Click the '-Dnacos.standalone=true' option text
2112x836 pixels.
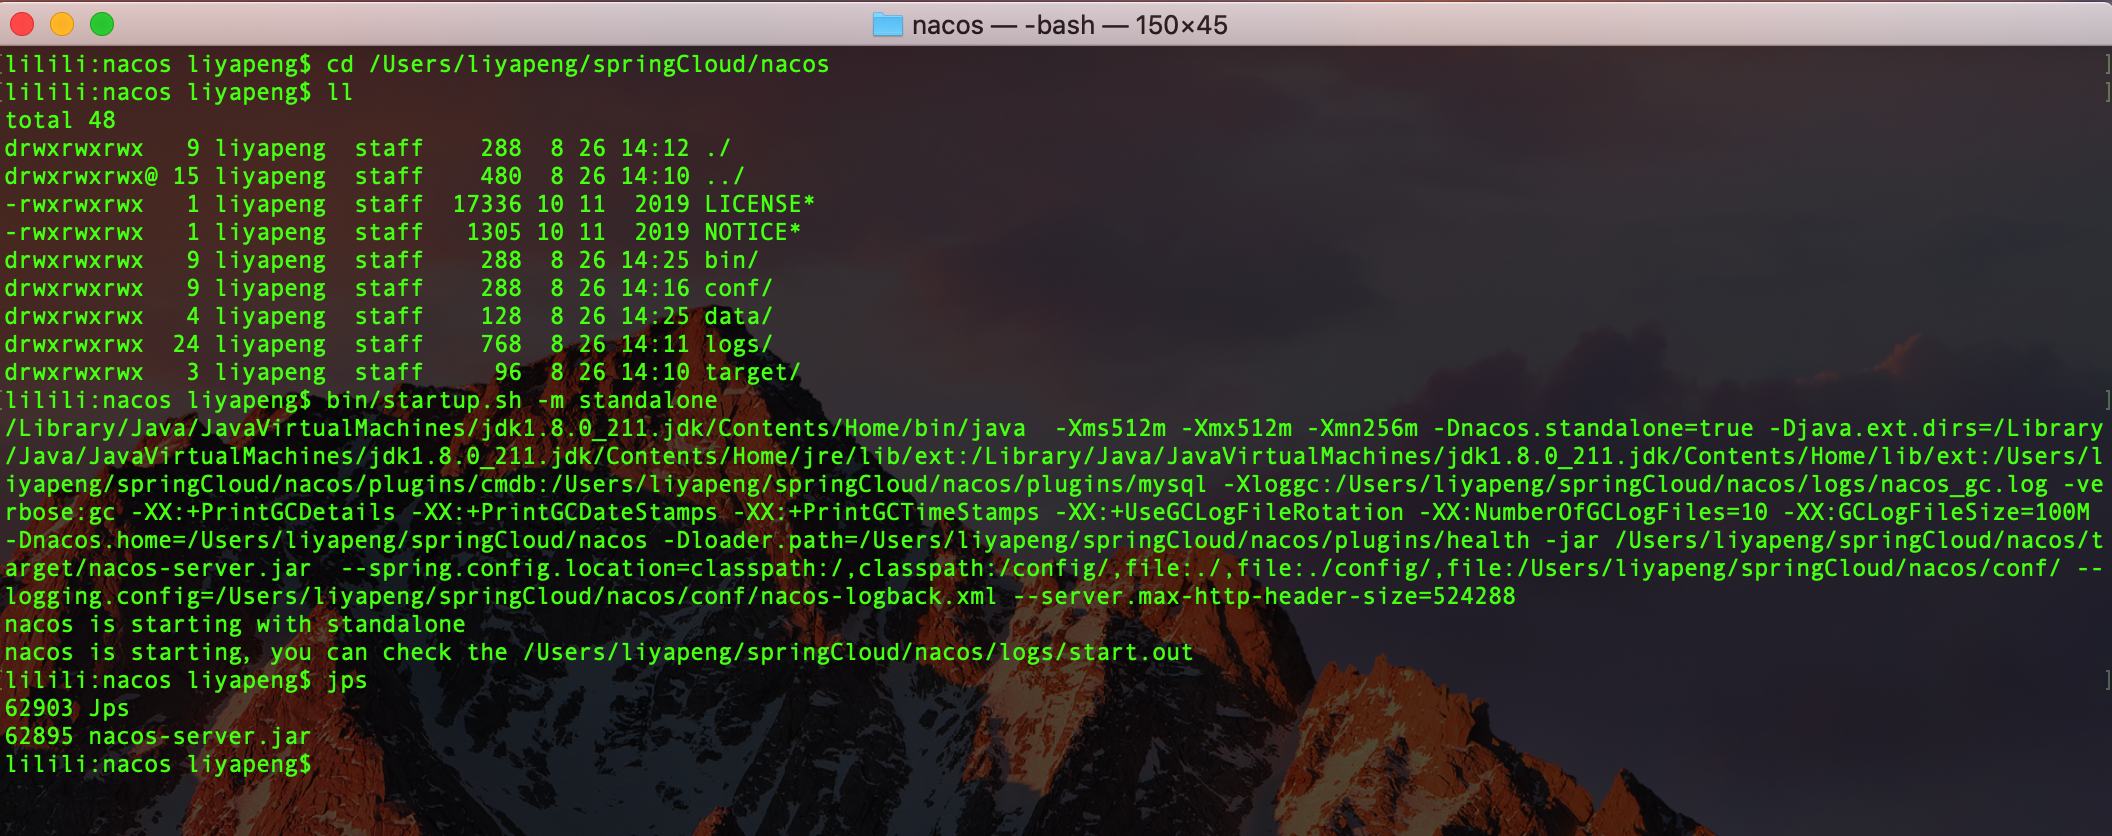tap(1593, 428)
